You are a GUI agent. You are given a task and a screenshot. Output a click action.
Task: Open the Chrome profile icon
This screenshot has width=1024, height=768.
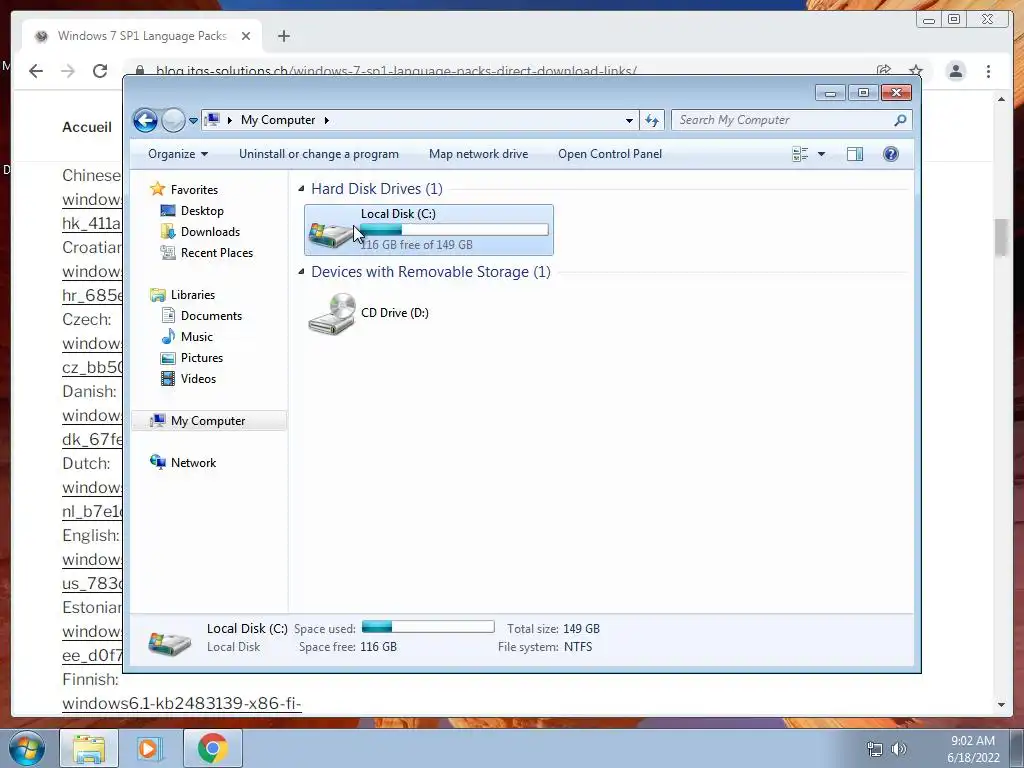tap(956, 71)
